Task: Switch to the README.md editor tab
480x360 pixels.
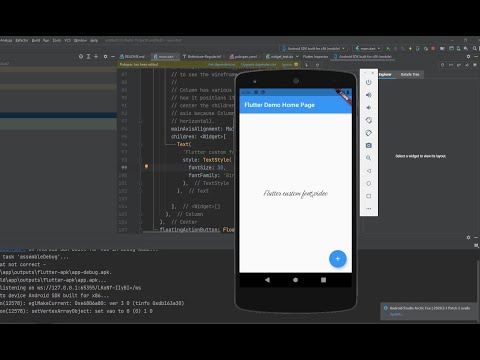Action: coord(133,57)
